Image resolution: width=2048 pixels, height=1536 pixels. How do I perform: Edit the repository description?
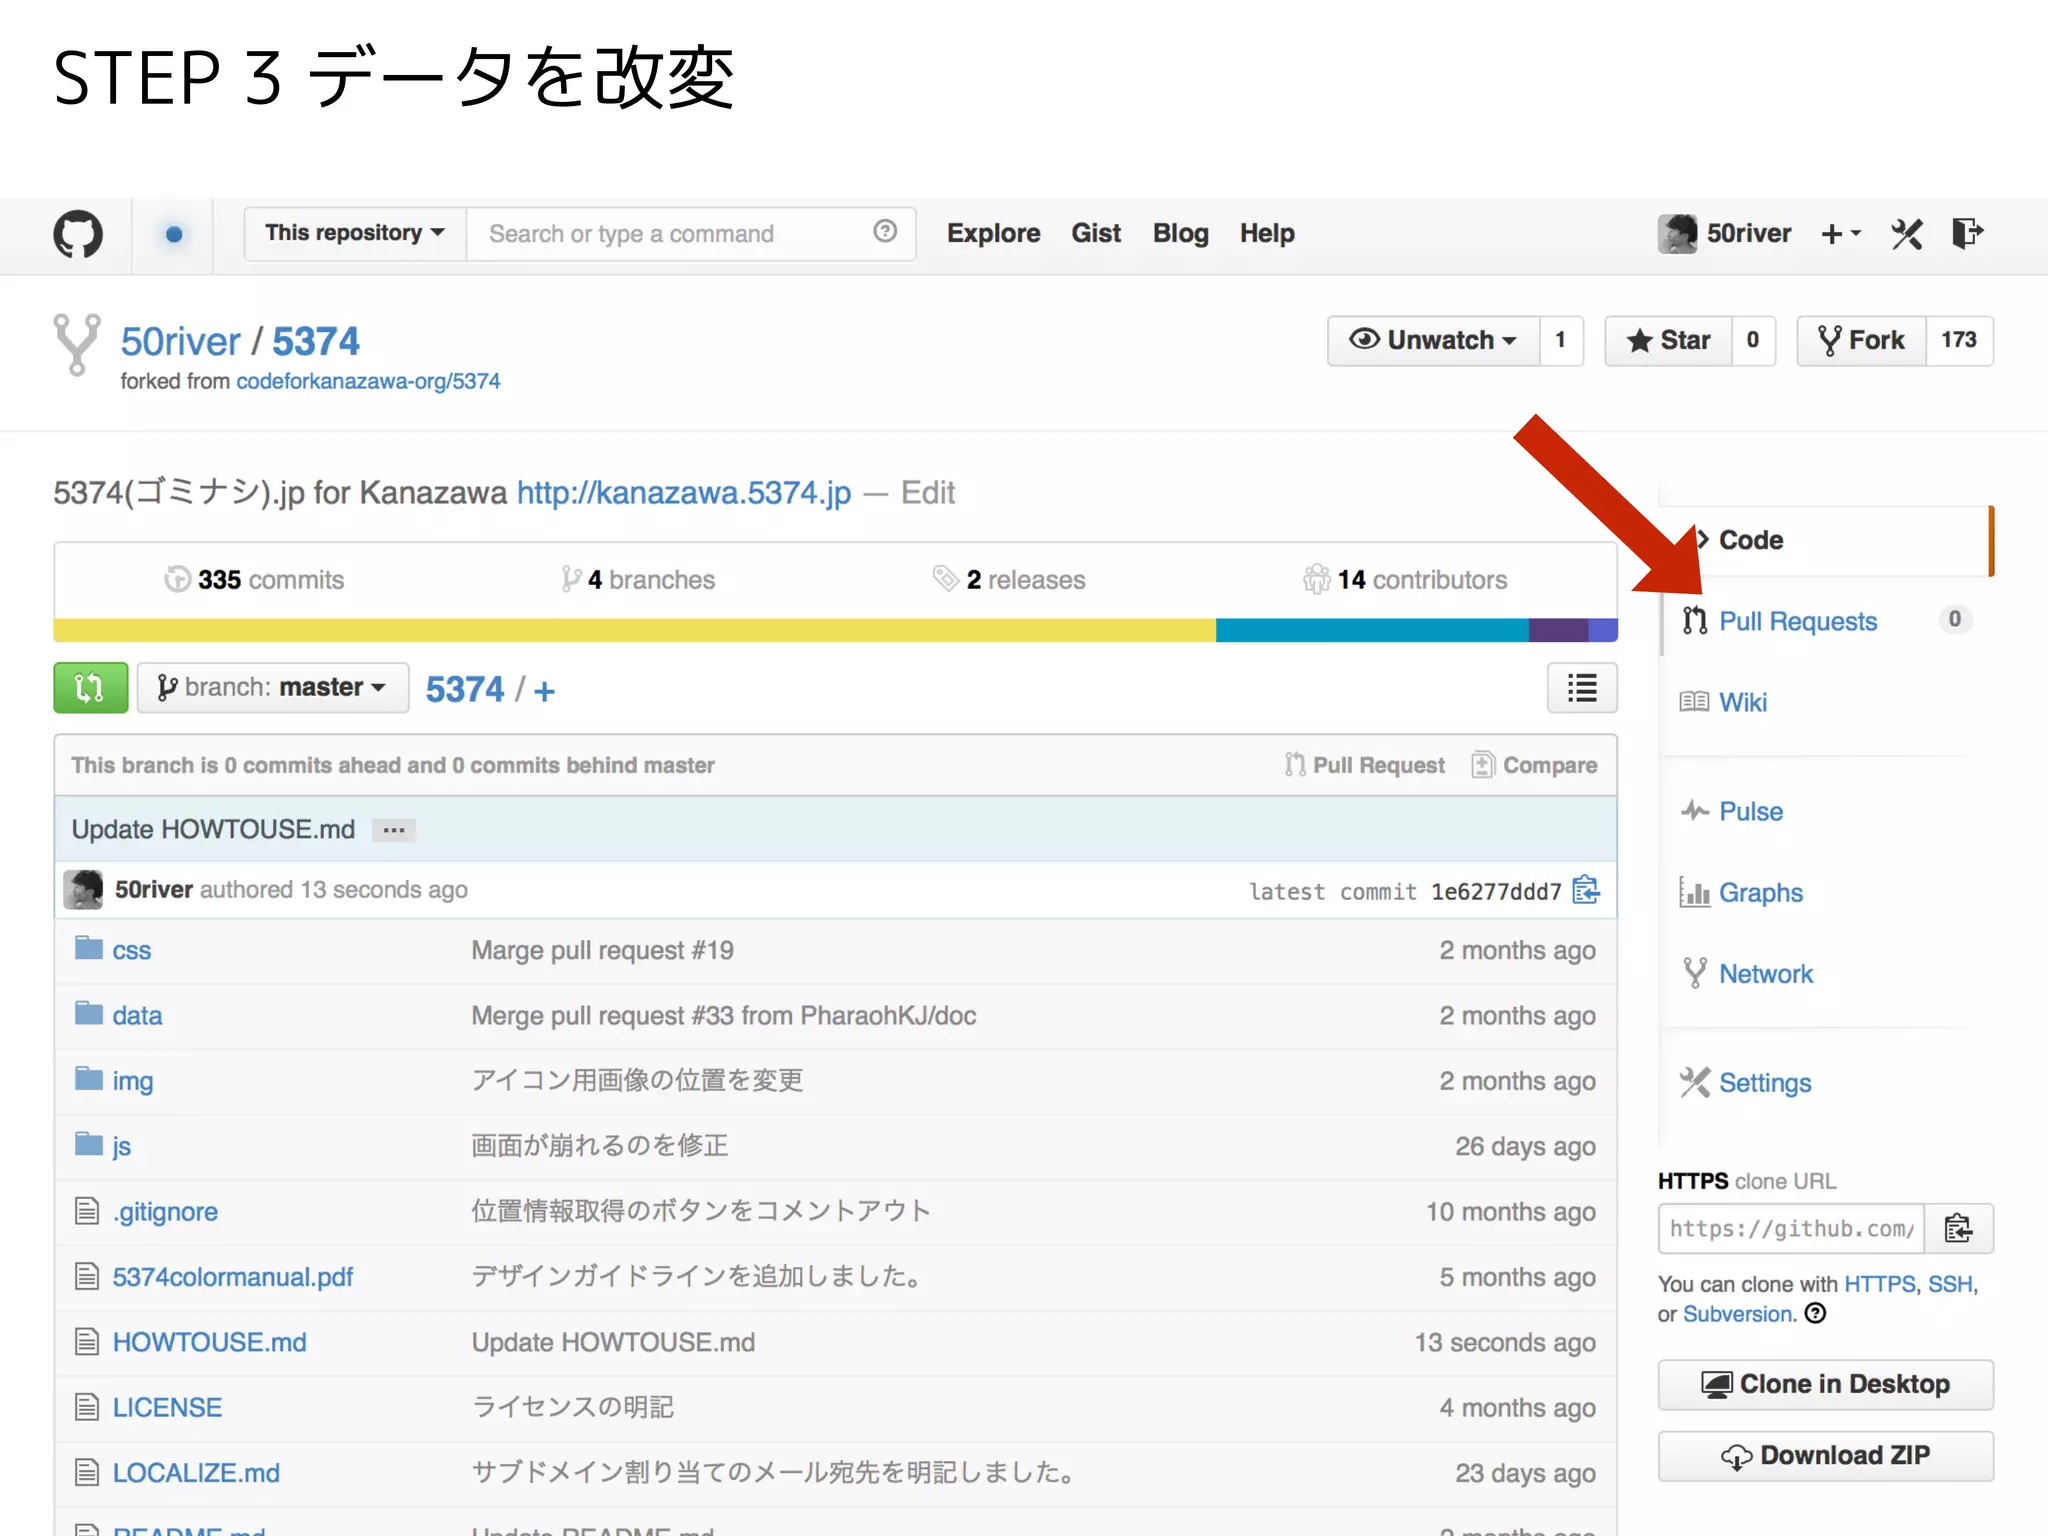(928, 493)
